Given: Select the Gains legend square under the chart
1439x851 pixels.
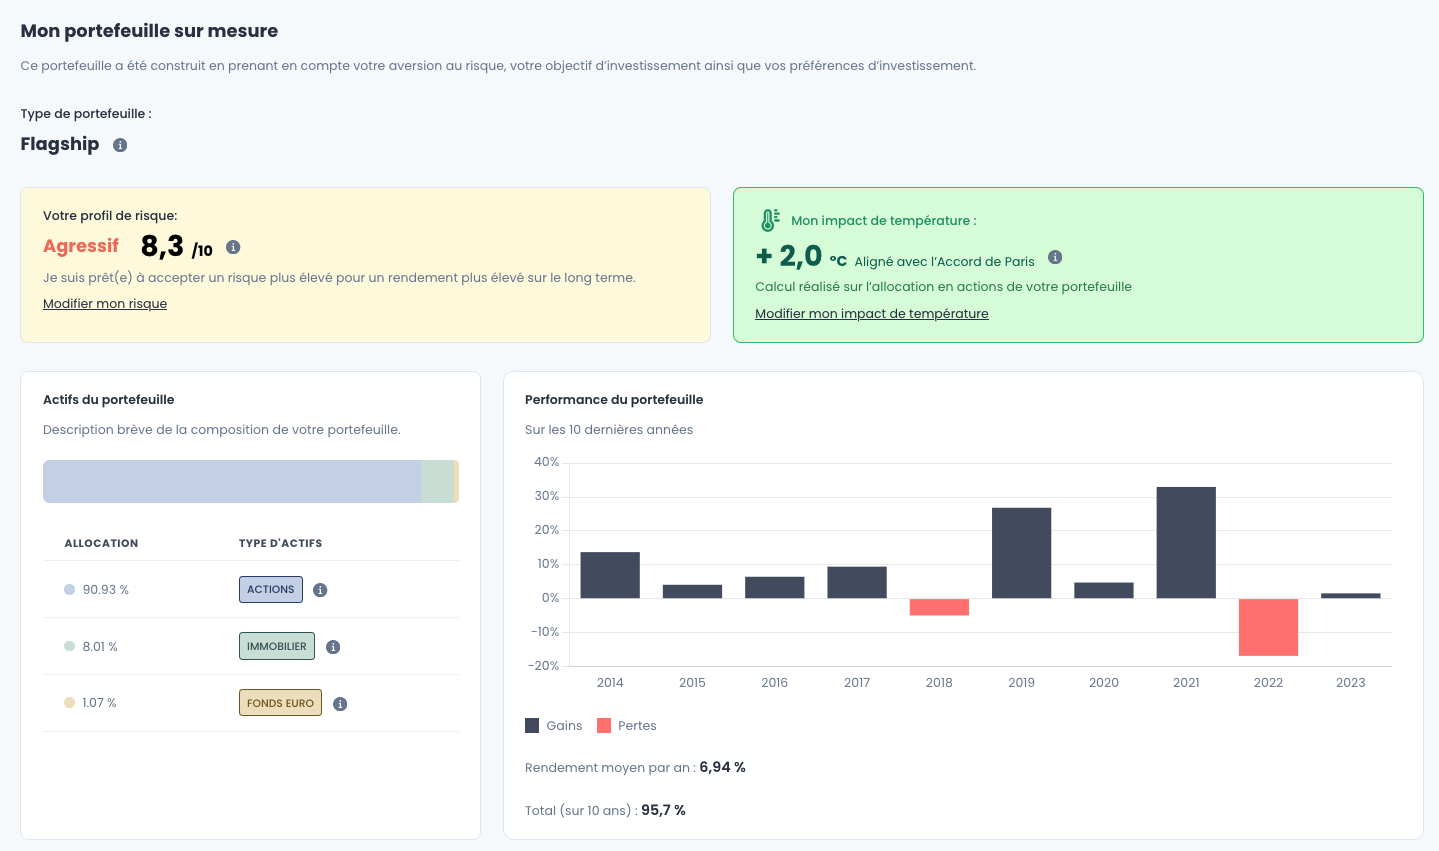Looking at the screenshot, I should (x=531, y=725).
